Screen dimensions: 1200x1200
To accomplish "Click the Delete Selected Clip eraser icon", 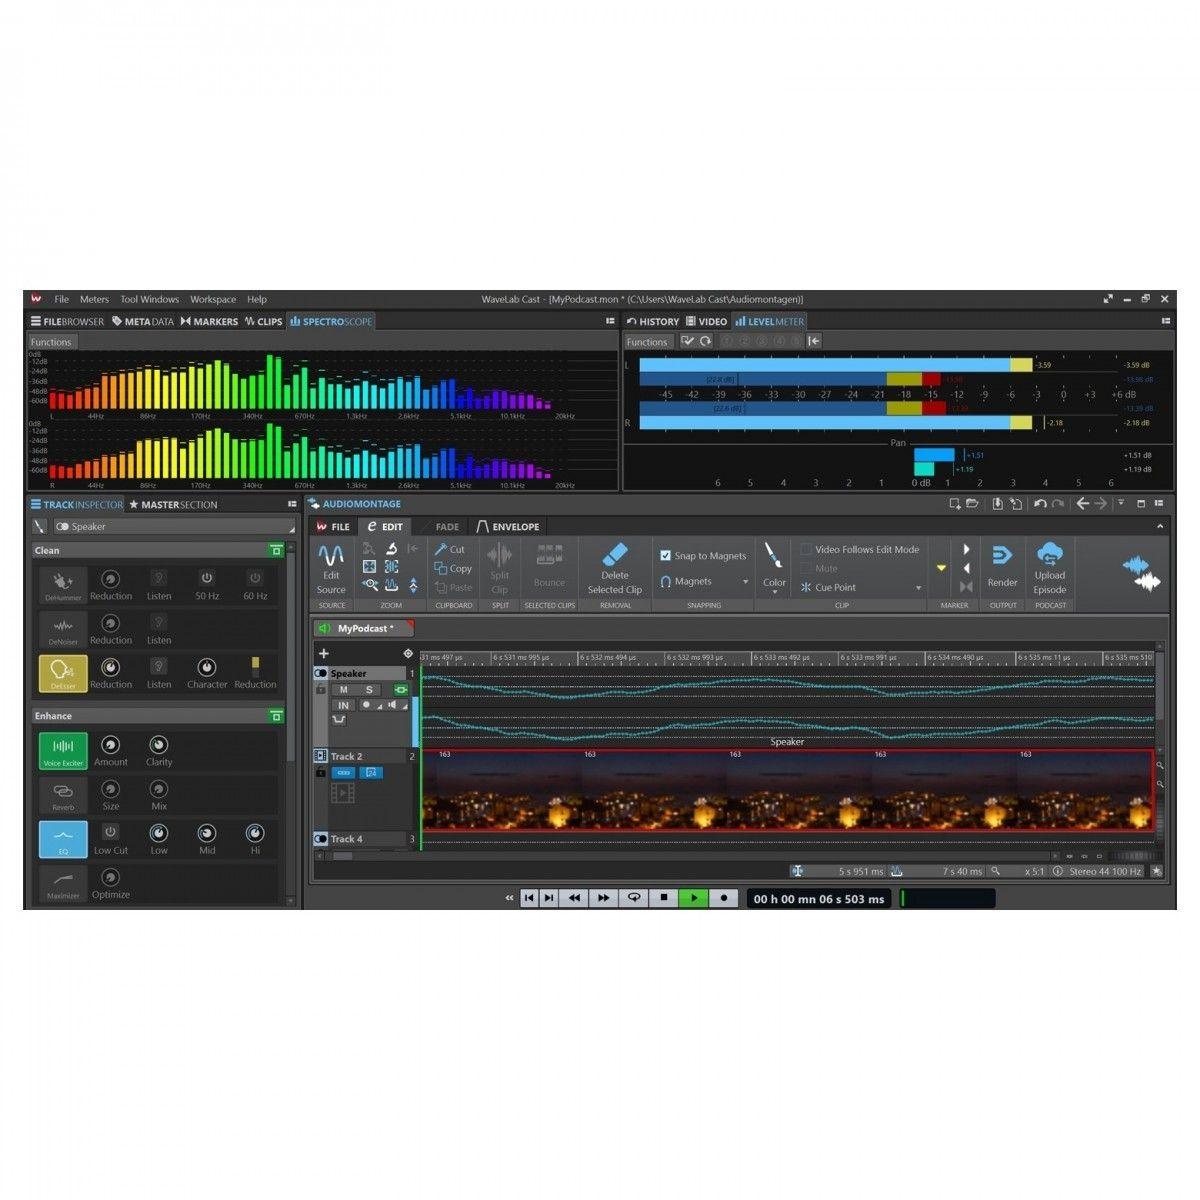I will (615, 554).
